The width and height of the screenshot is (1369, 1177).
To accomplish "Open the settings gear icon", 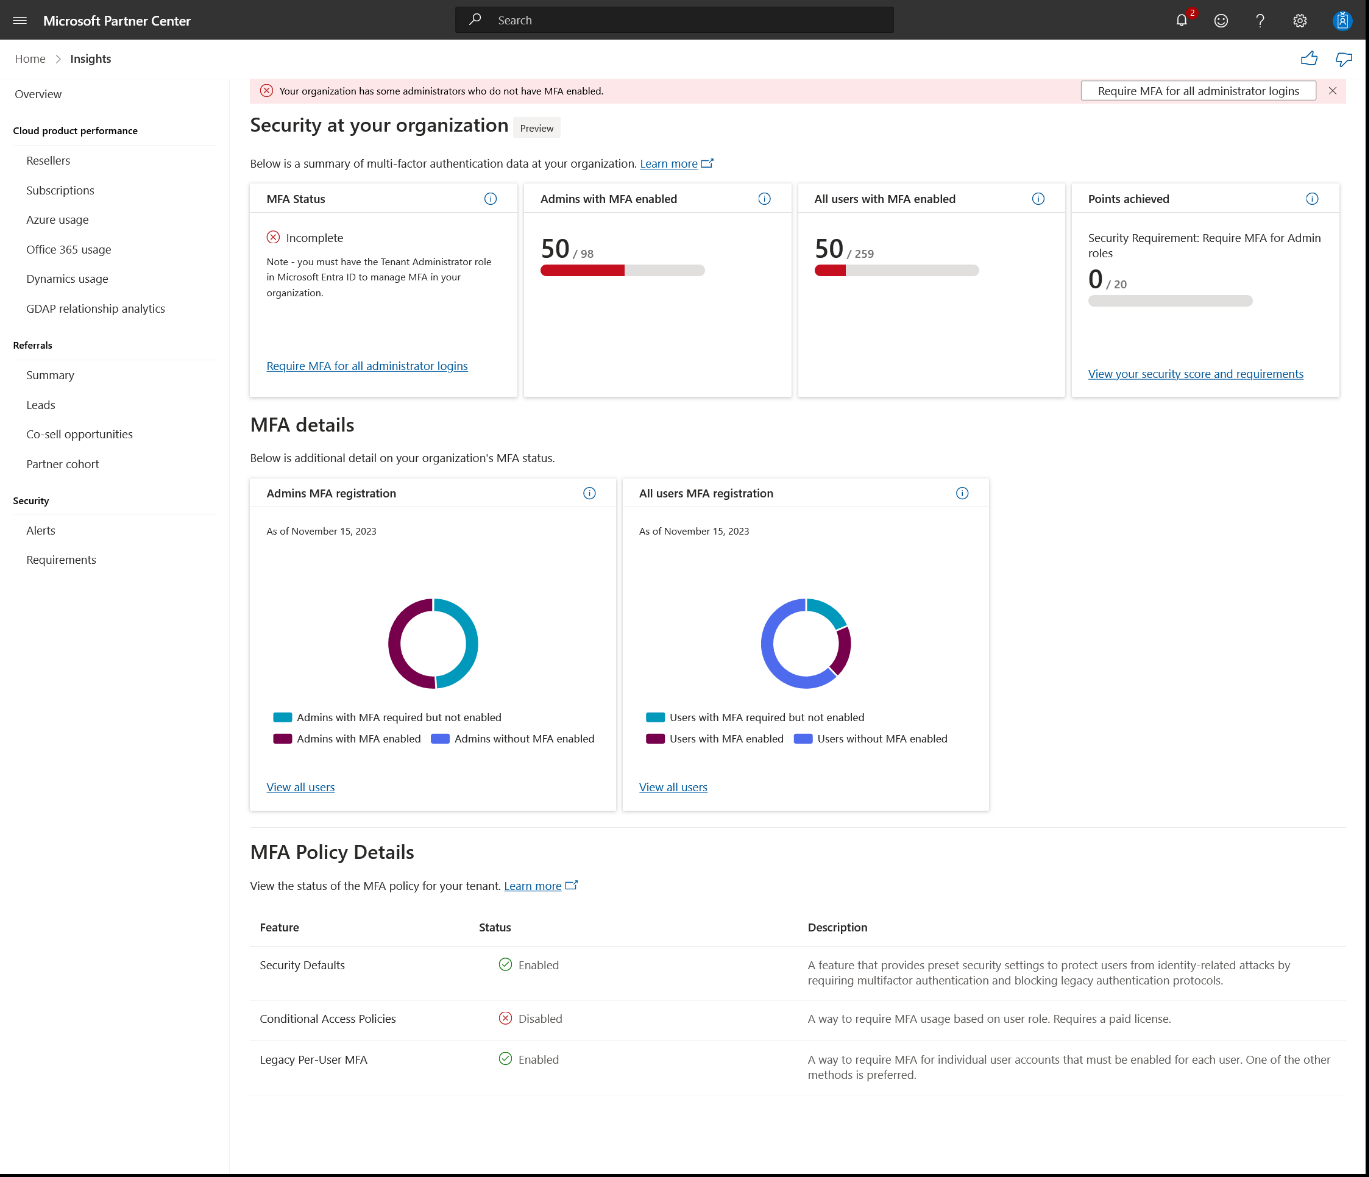I will tap(1300, 20).
